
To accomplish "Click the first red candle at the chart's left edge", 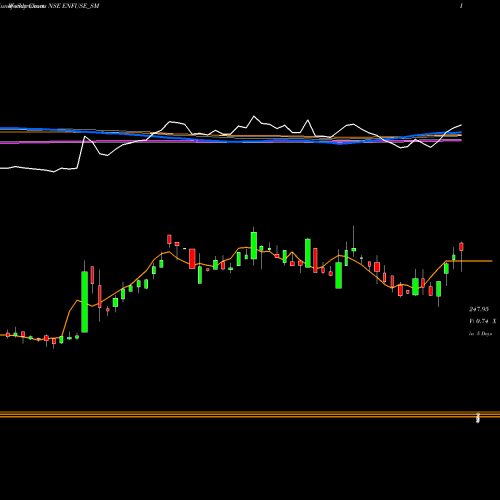I will (8, 335).
